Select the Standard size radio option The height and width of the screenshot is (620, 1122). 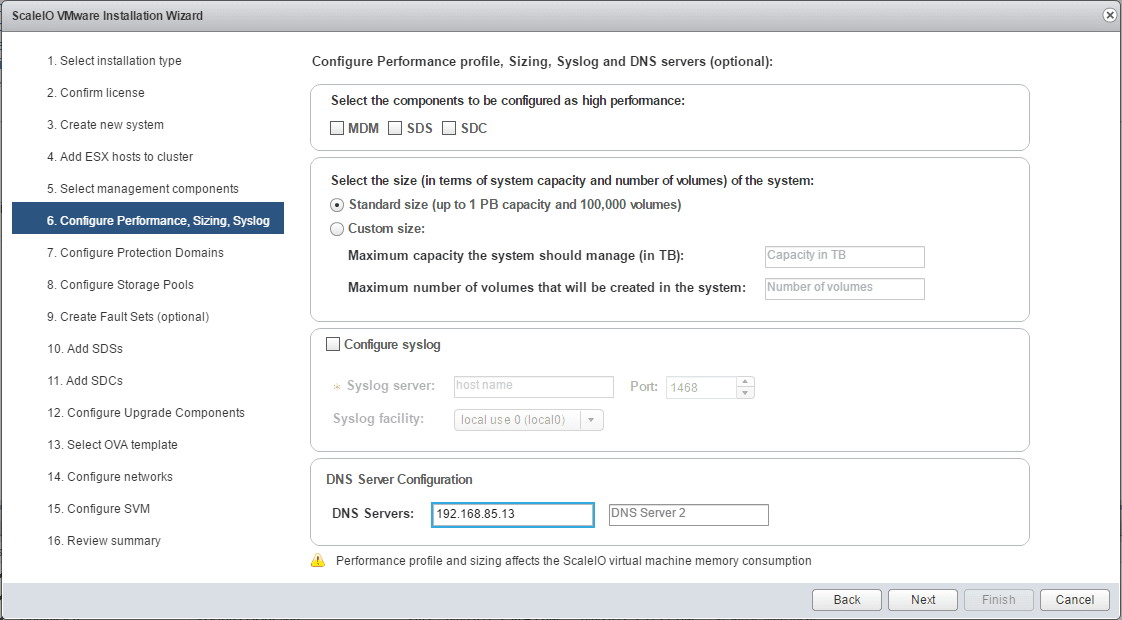[x=337, y=205]
